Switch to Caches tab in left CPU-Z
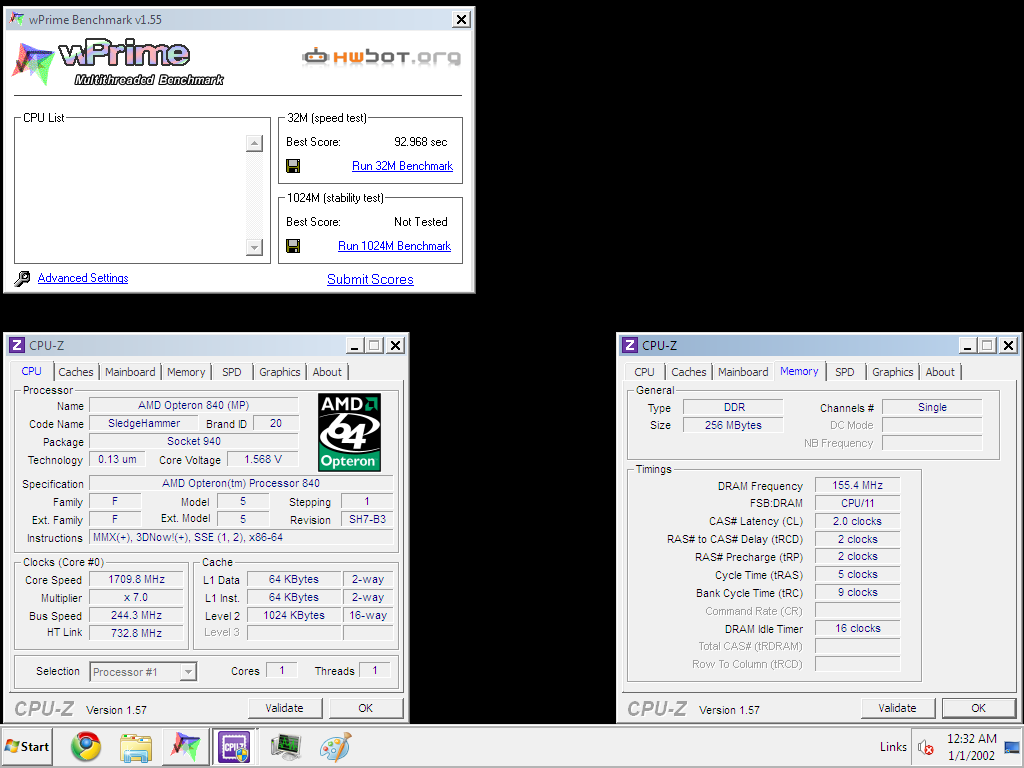The width and height of the screenshot is (1024, 768). 76,372
